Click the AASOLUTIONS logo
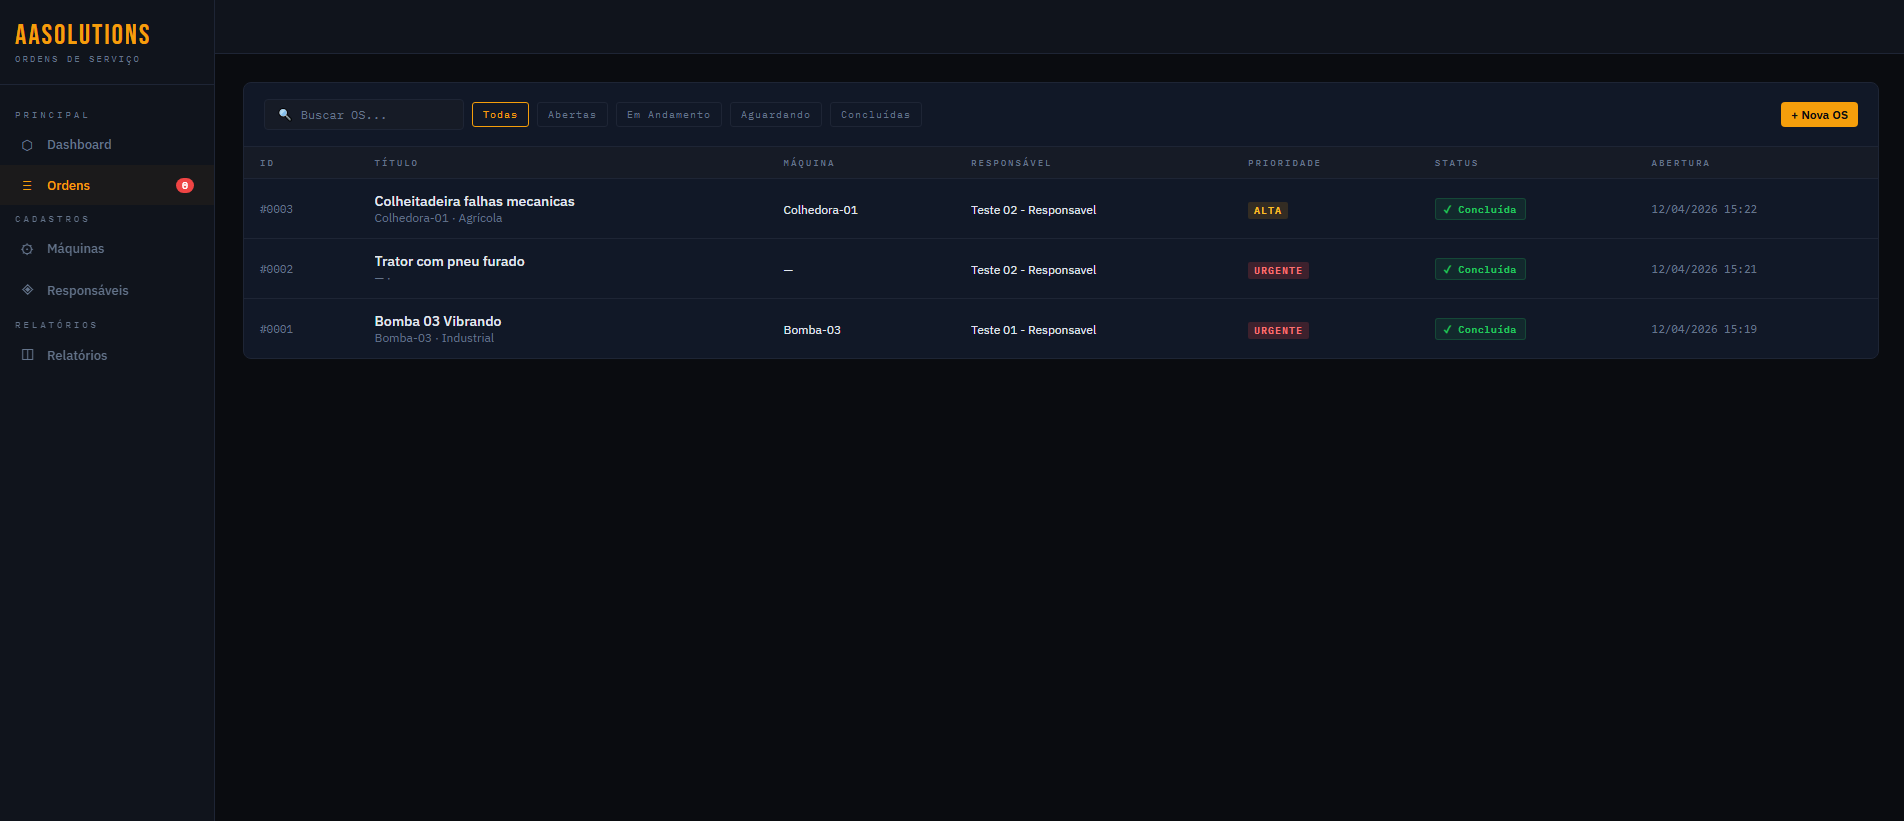 pos(82,35)
